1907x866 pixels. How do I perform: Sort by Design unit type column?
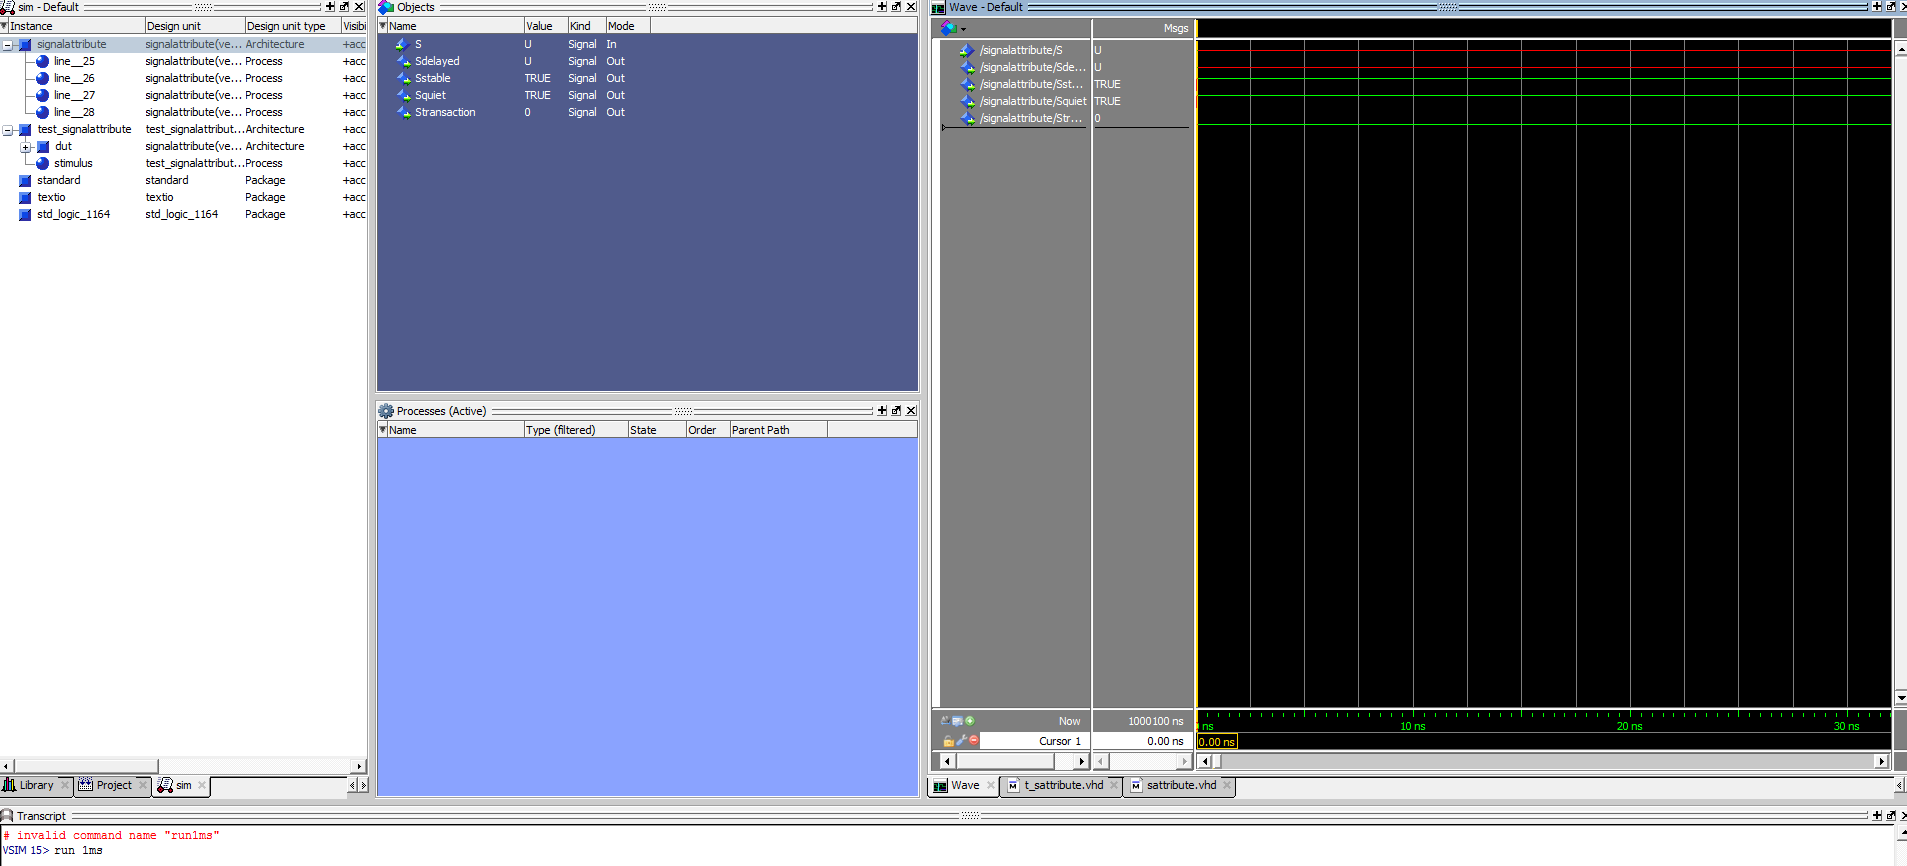292,26
